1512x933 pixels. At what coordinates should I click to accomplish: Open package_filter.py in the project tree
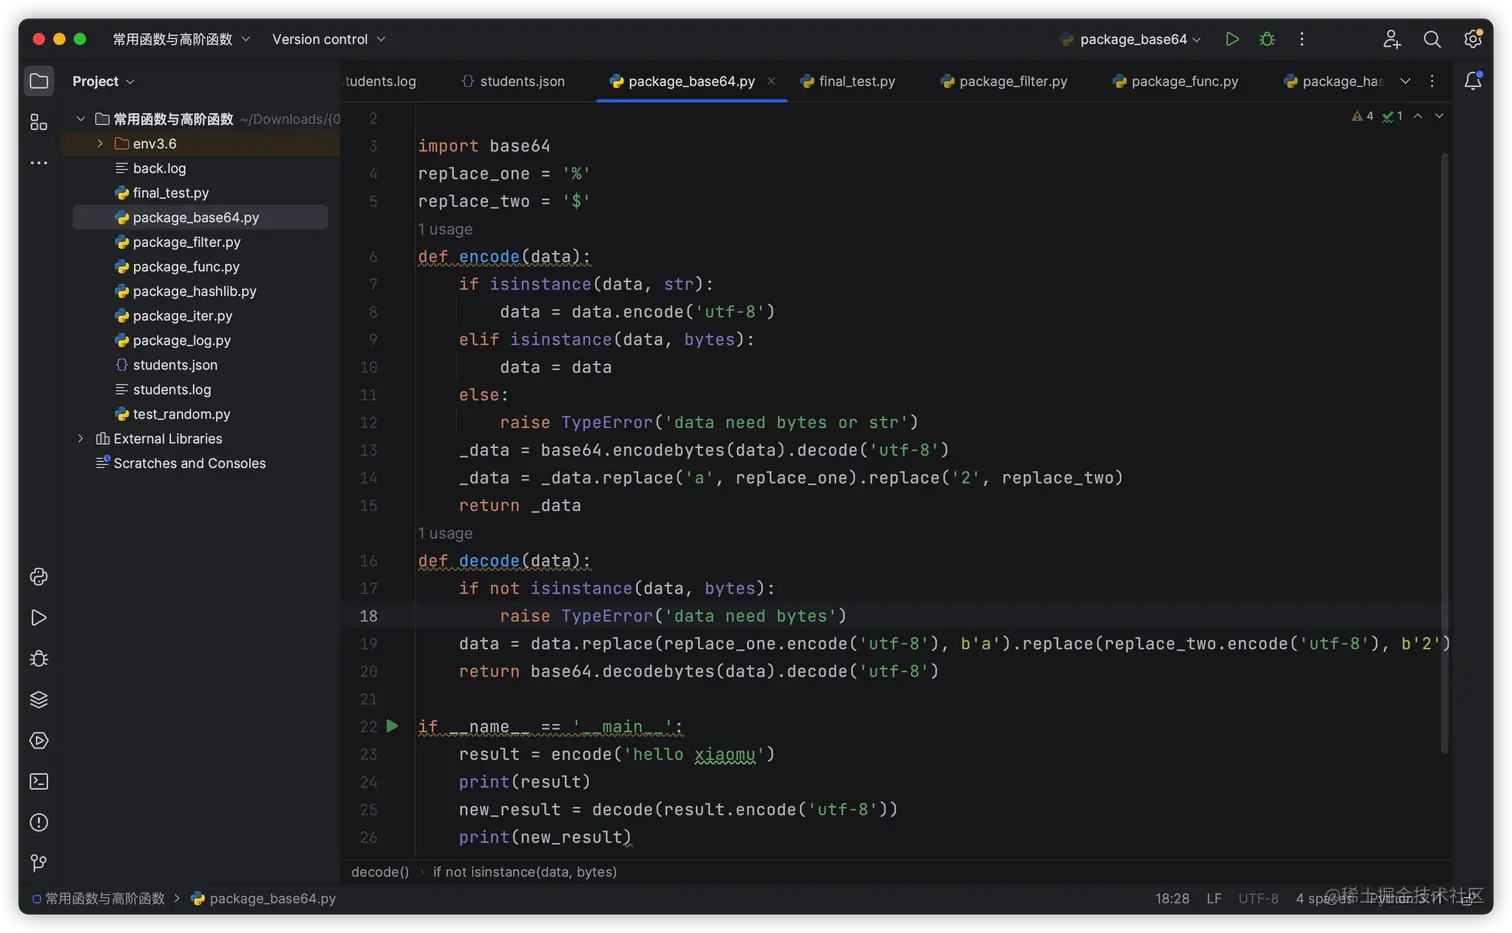click(x=187, y=242)
